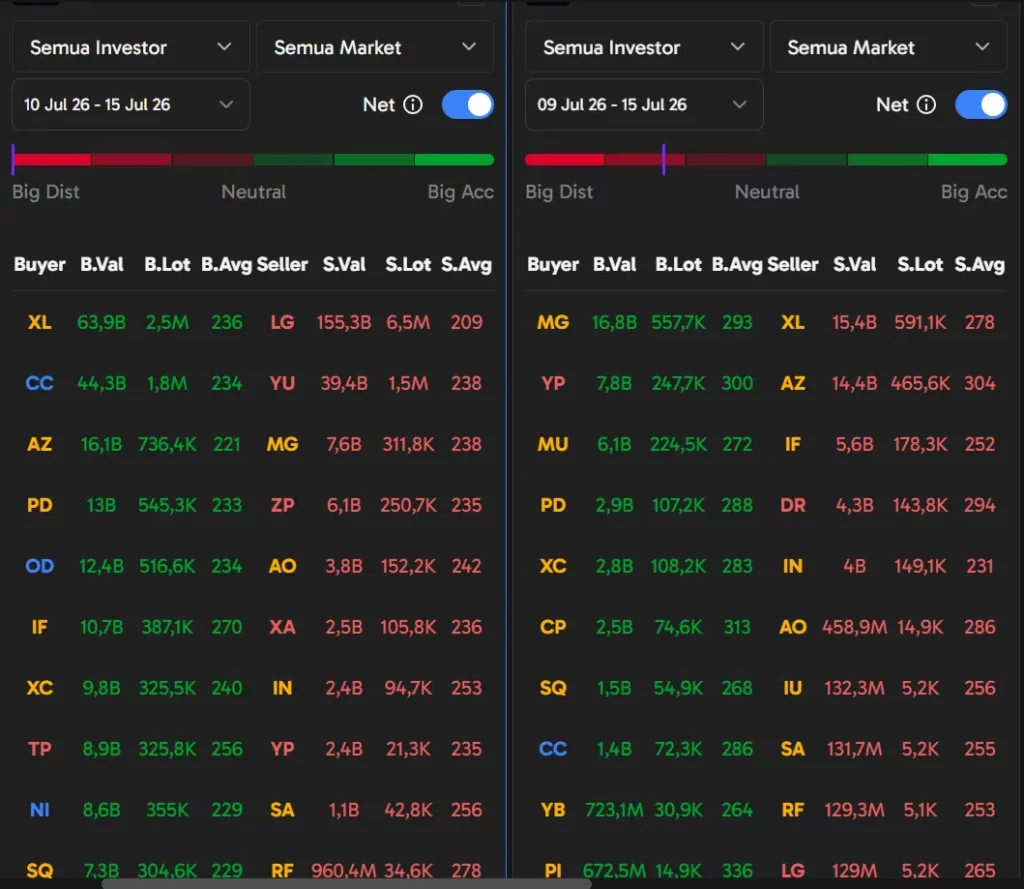
Task: Select buyer MG with 16,8B value
Action: (553, 322)
